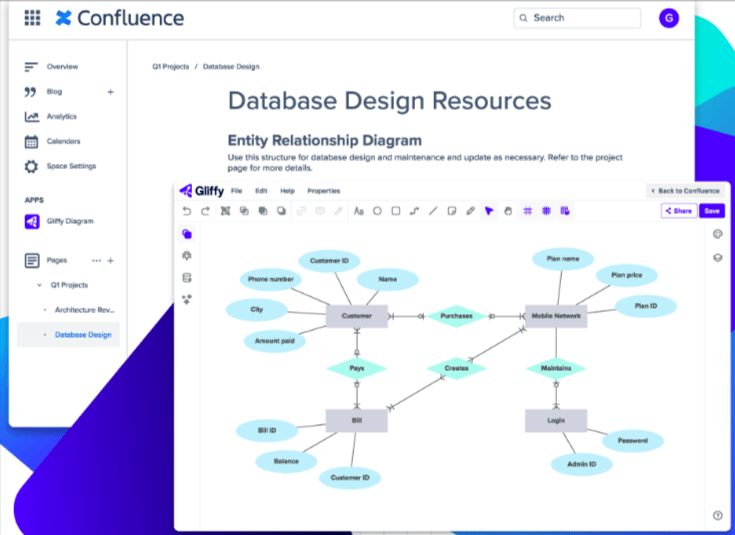Screen dimensions: 735x535
Task: Select the Plan price attribute ellipse
Action: point(627,275)
